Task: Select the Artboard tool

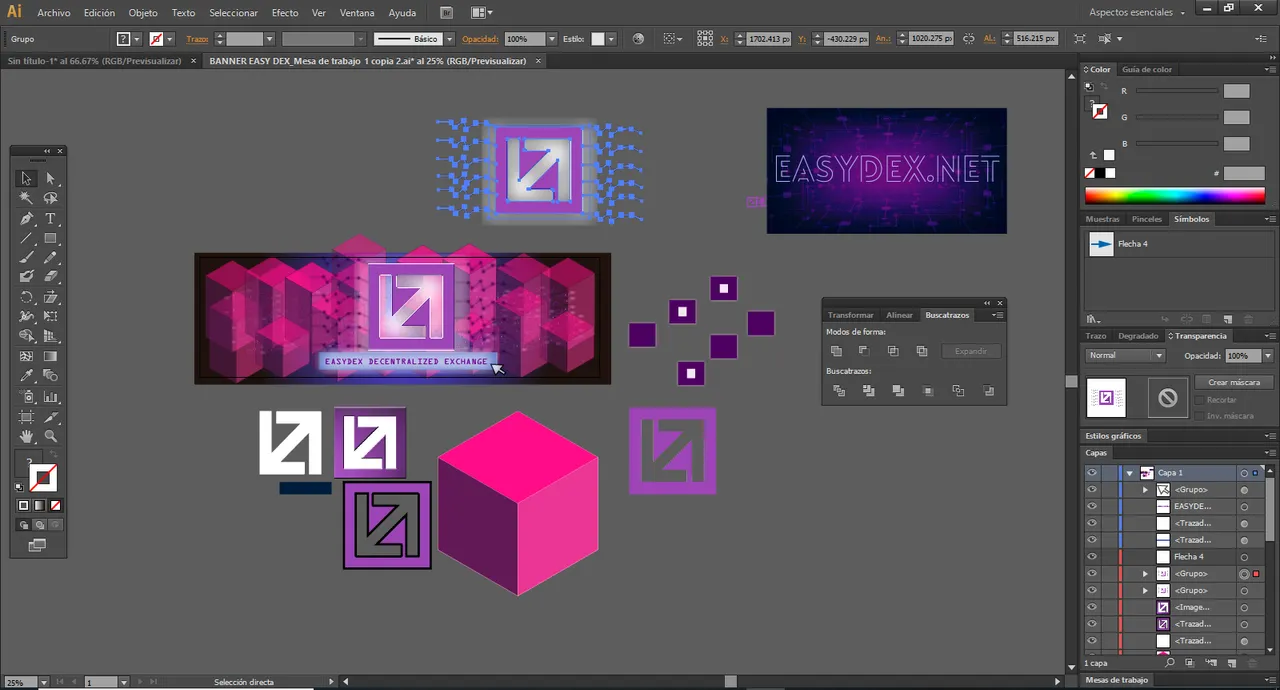Action: (26, 416)
